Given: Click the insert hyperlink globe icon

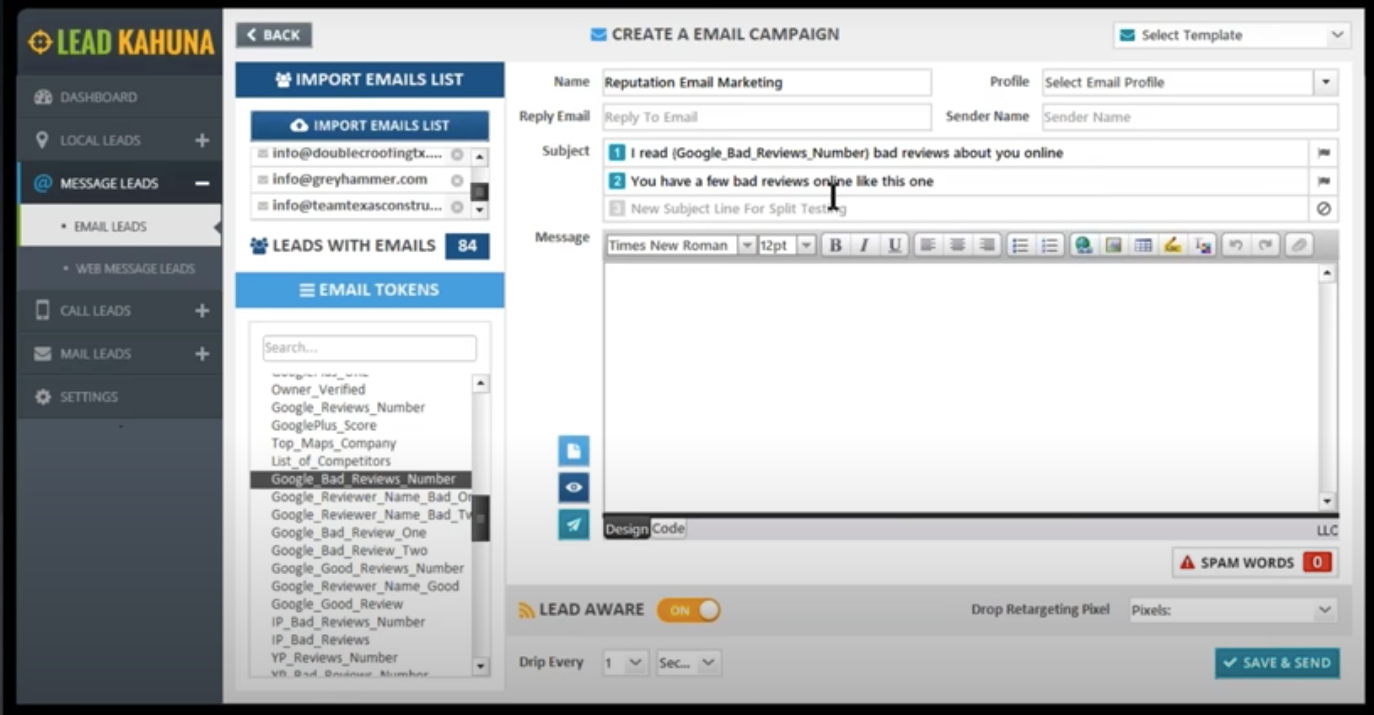Looking at the screenshot, I should coord(1082,246).
